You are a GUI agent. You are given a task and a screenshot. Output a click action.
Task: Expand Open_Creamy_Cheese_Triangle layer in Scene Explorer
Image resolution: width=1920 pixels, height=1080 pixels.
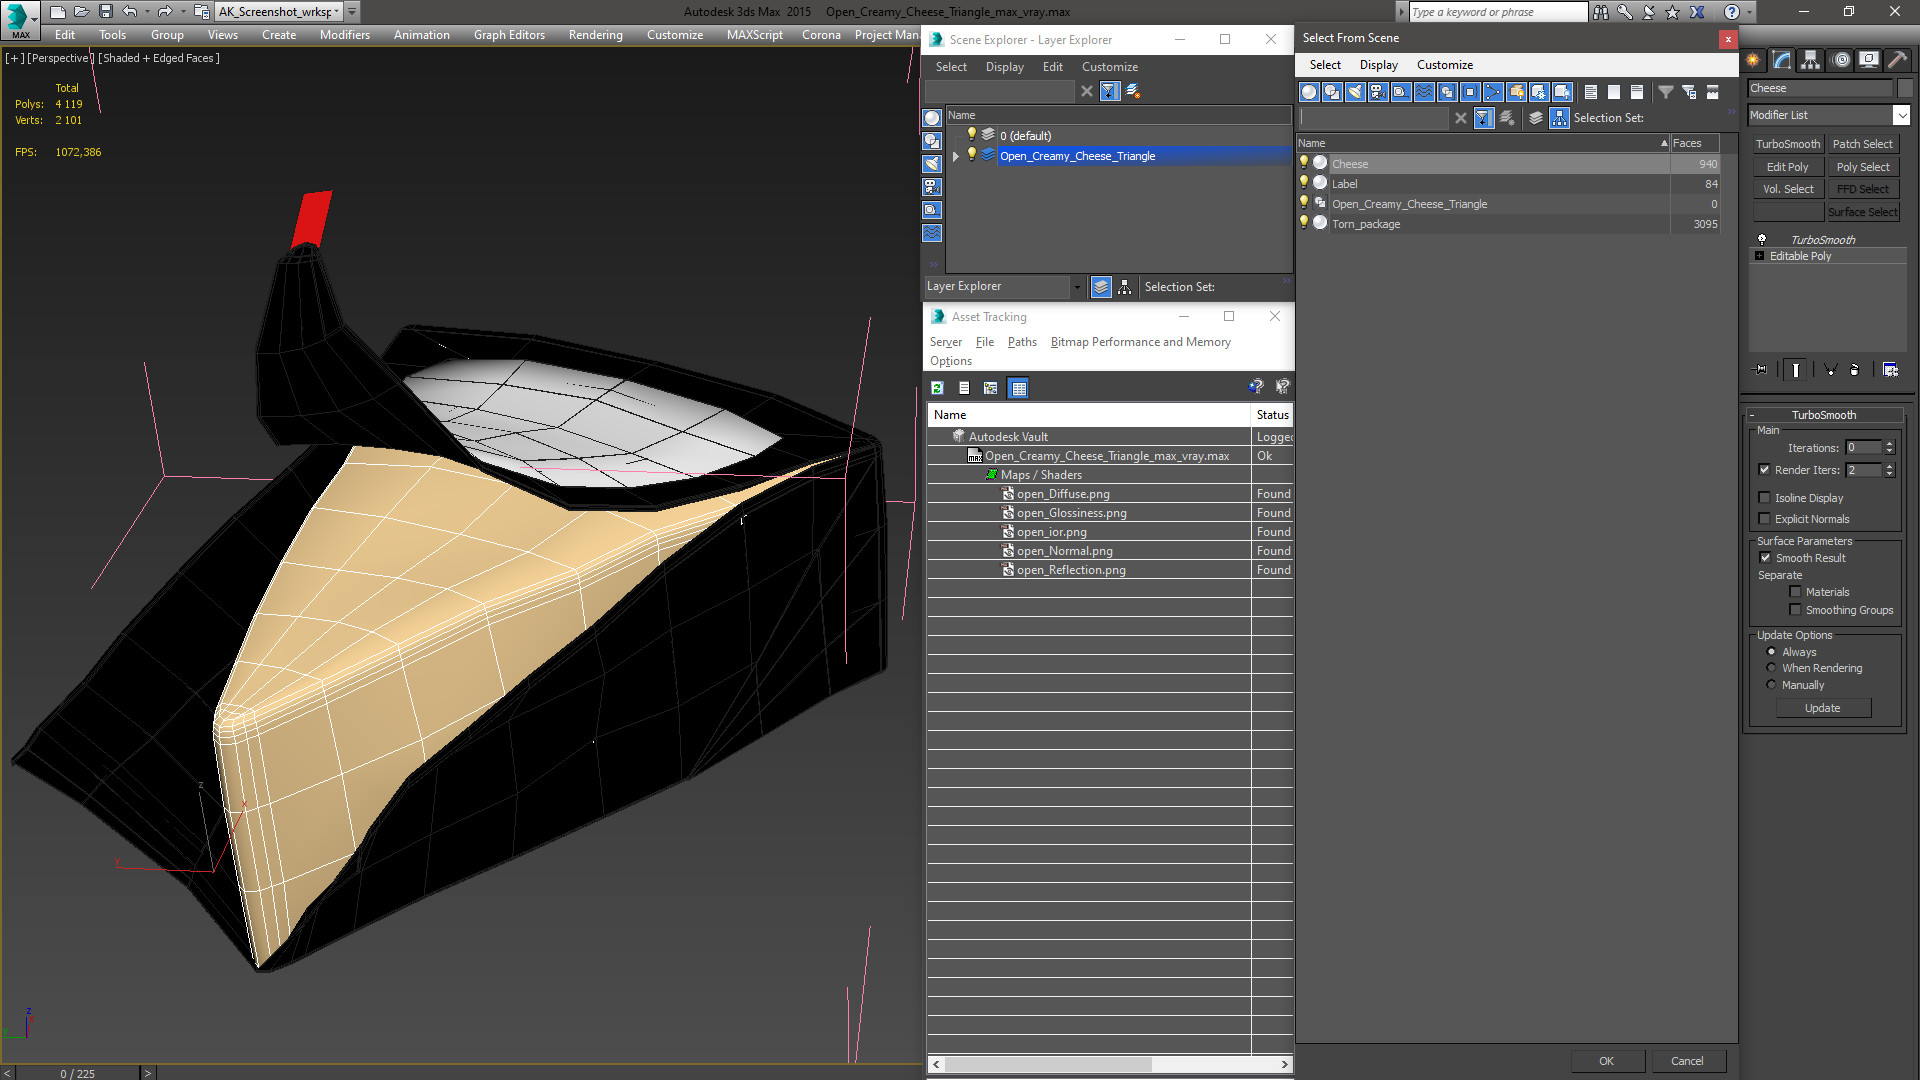click(956, 156)
